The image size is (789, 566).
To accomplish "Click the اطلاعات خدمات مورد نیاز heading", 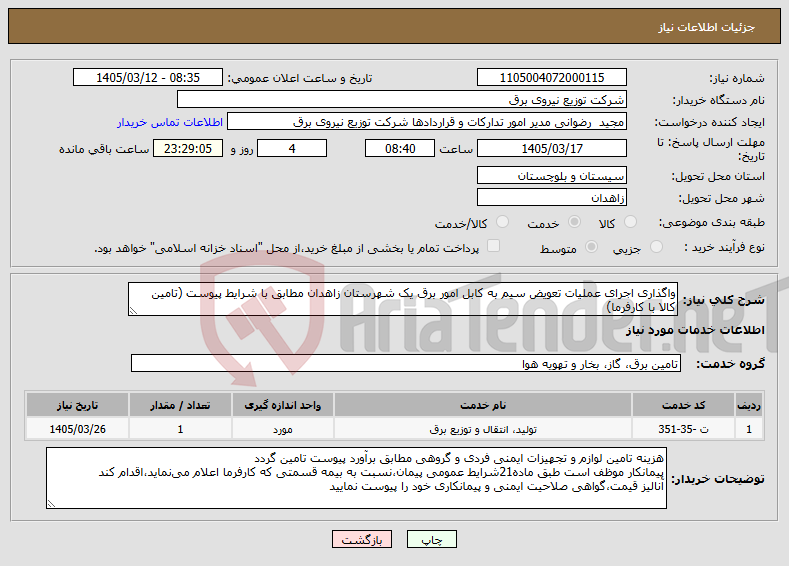I will pos(695,330).
